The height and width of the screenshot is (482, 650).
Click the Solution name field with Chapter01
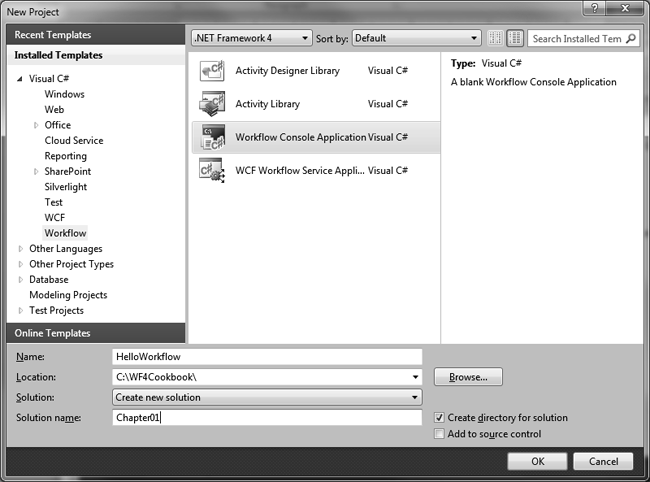coord(267,417)
